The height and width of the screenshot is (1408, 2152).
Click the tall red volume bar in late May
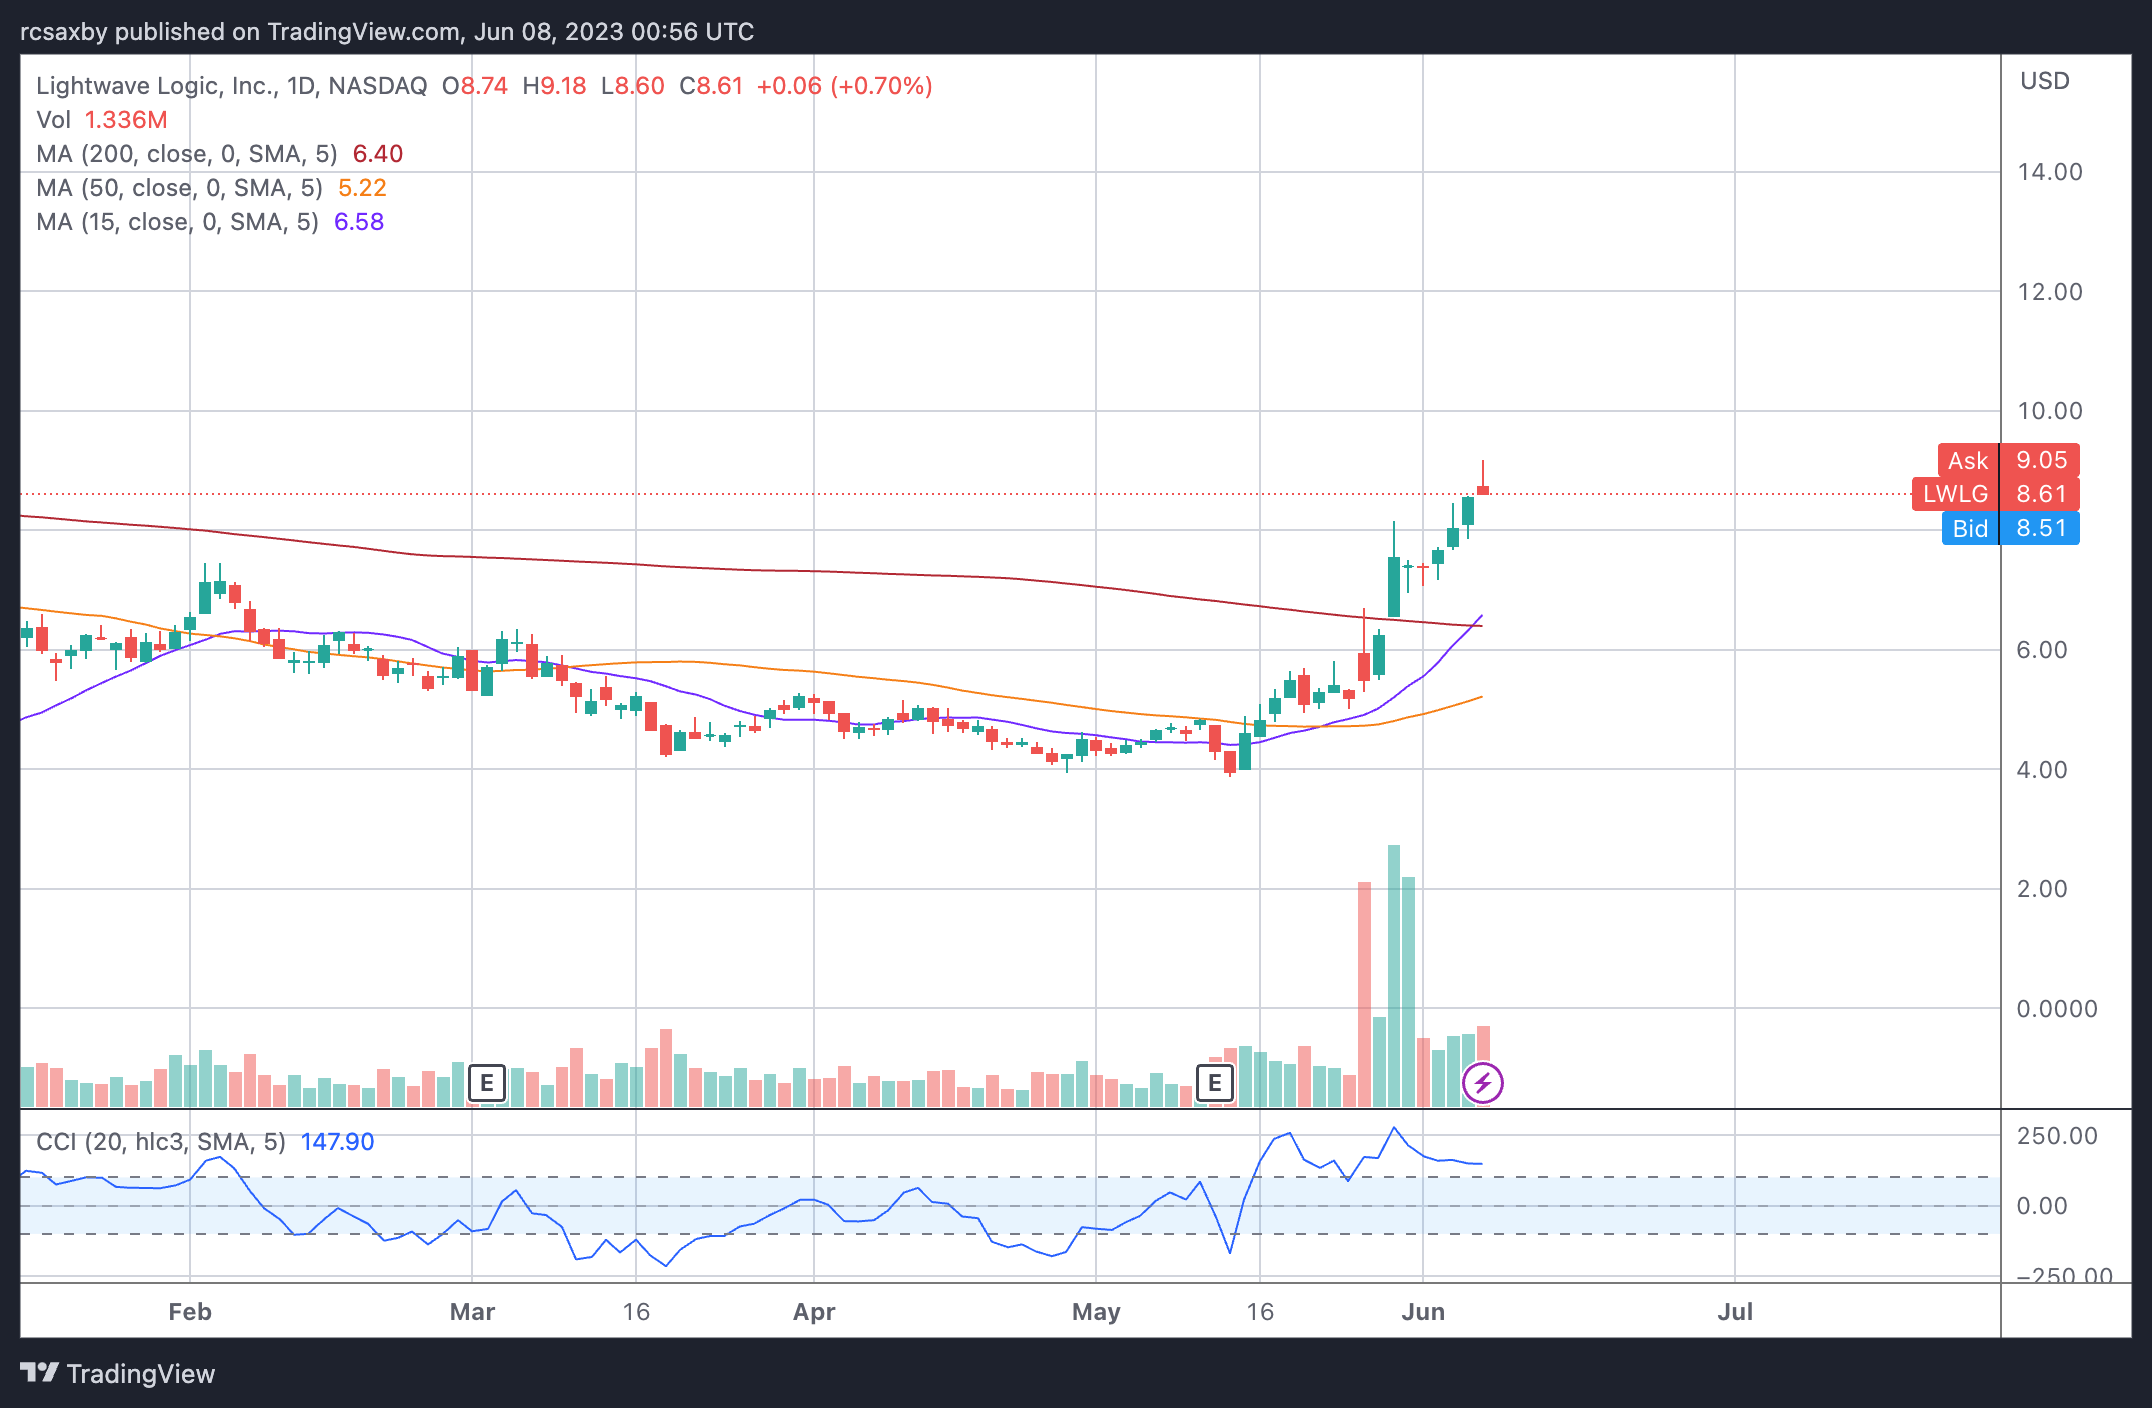(x=1364, y=994)
